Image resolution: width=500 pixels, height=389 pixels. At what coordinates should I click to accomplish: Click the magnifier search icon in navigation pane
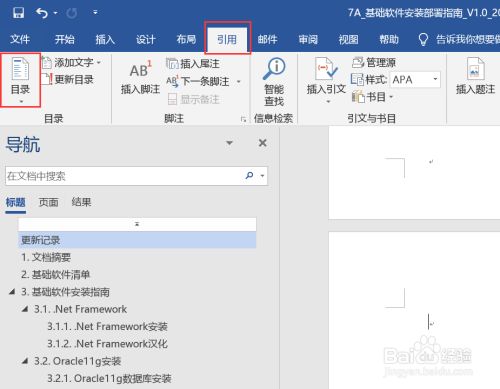(x=249, y=175)
